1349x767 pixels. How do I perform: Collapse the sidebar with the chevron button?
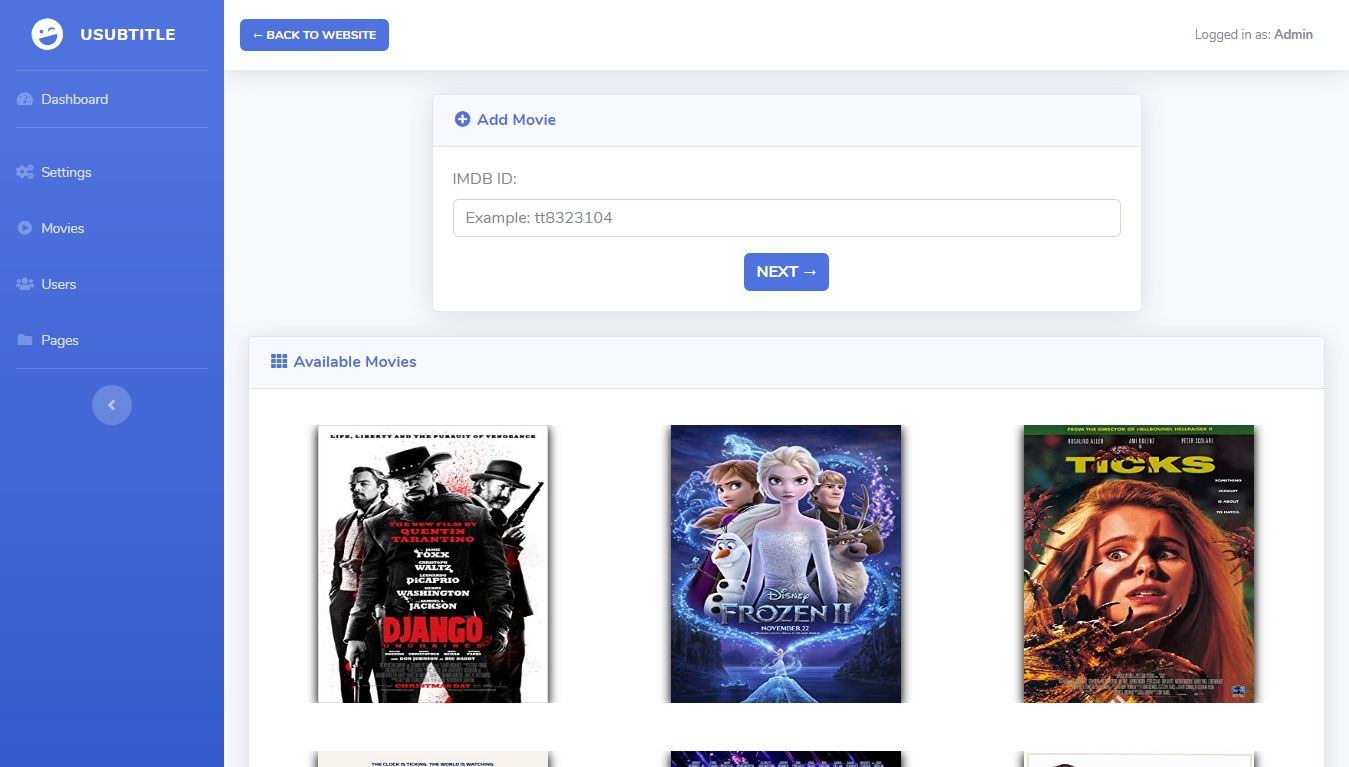coord(112,405)
